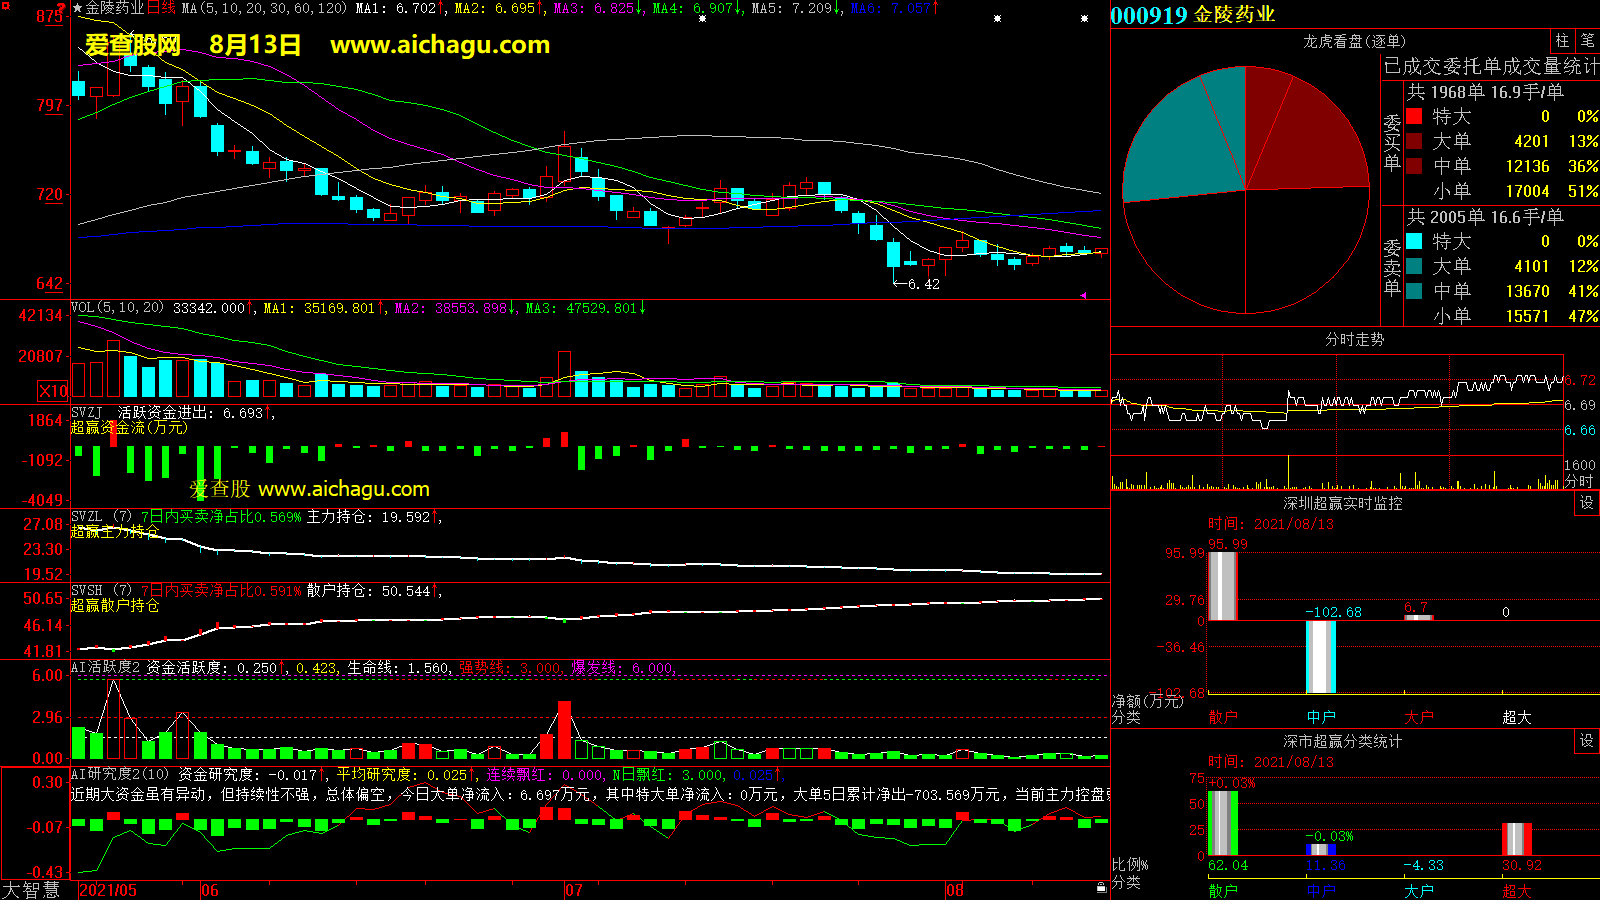Click the 000919 金陵药业 stock title

click(1192, 15)
